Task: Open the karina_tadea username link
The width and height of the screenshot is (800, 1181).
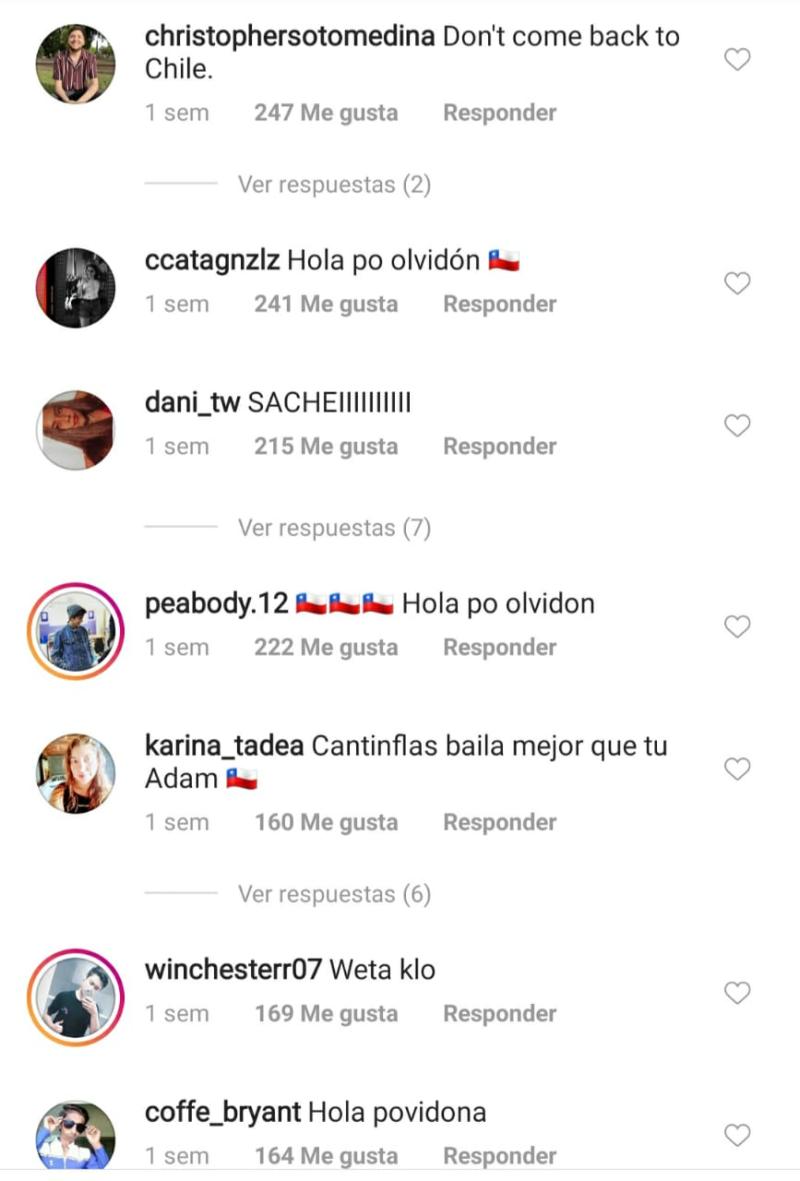Action: [x=224, y=746]
